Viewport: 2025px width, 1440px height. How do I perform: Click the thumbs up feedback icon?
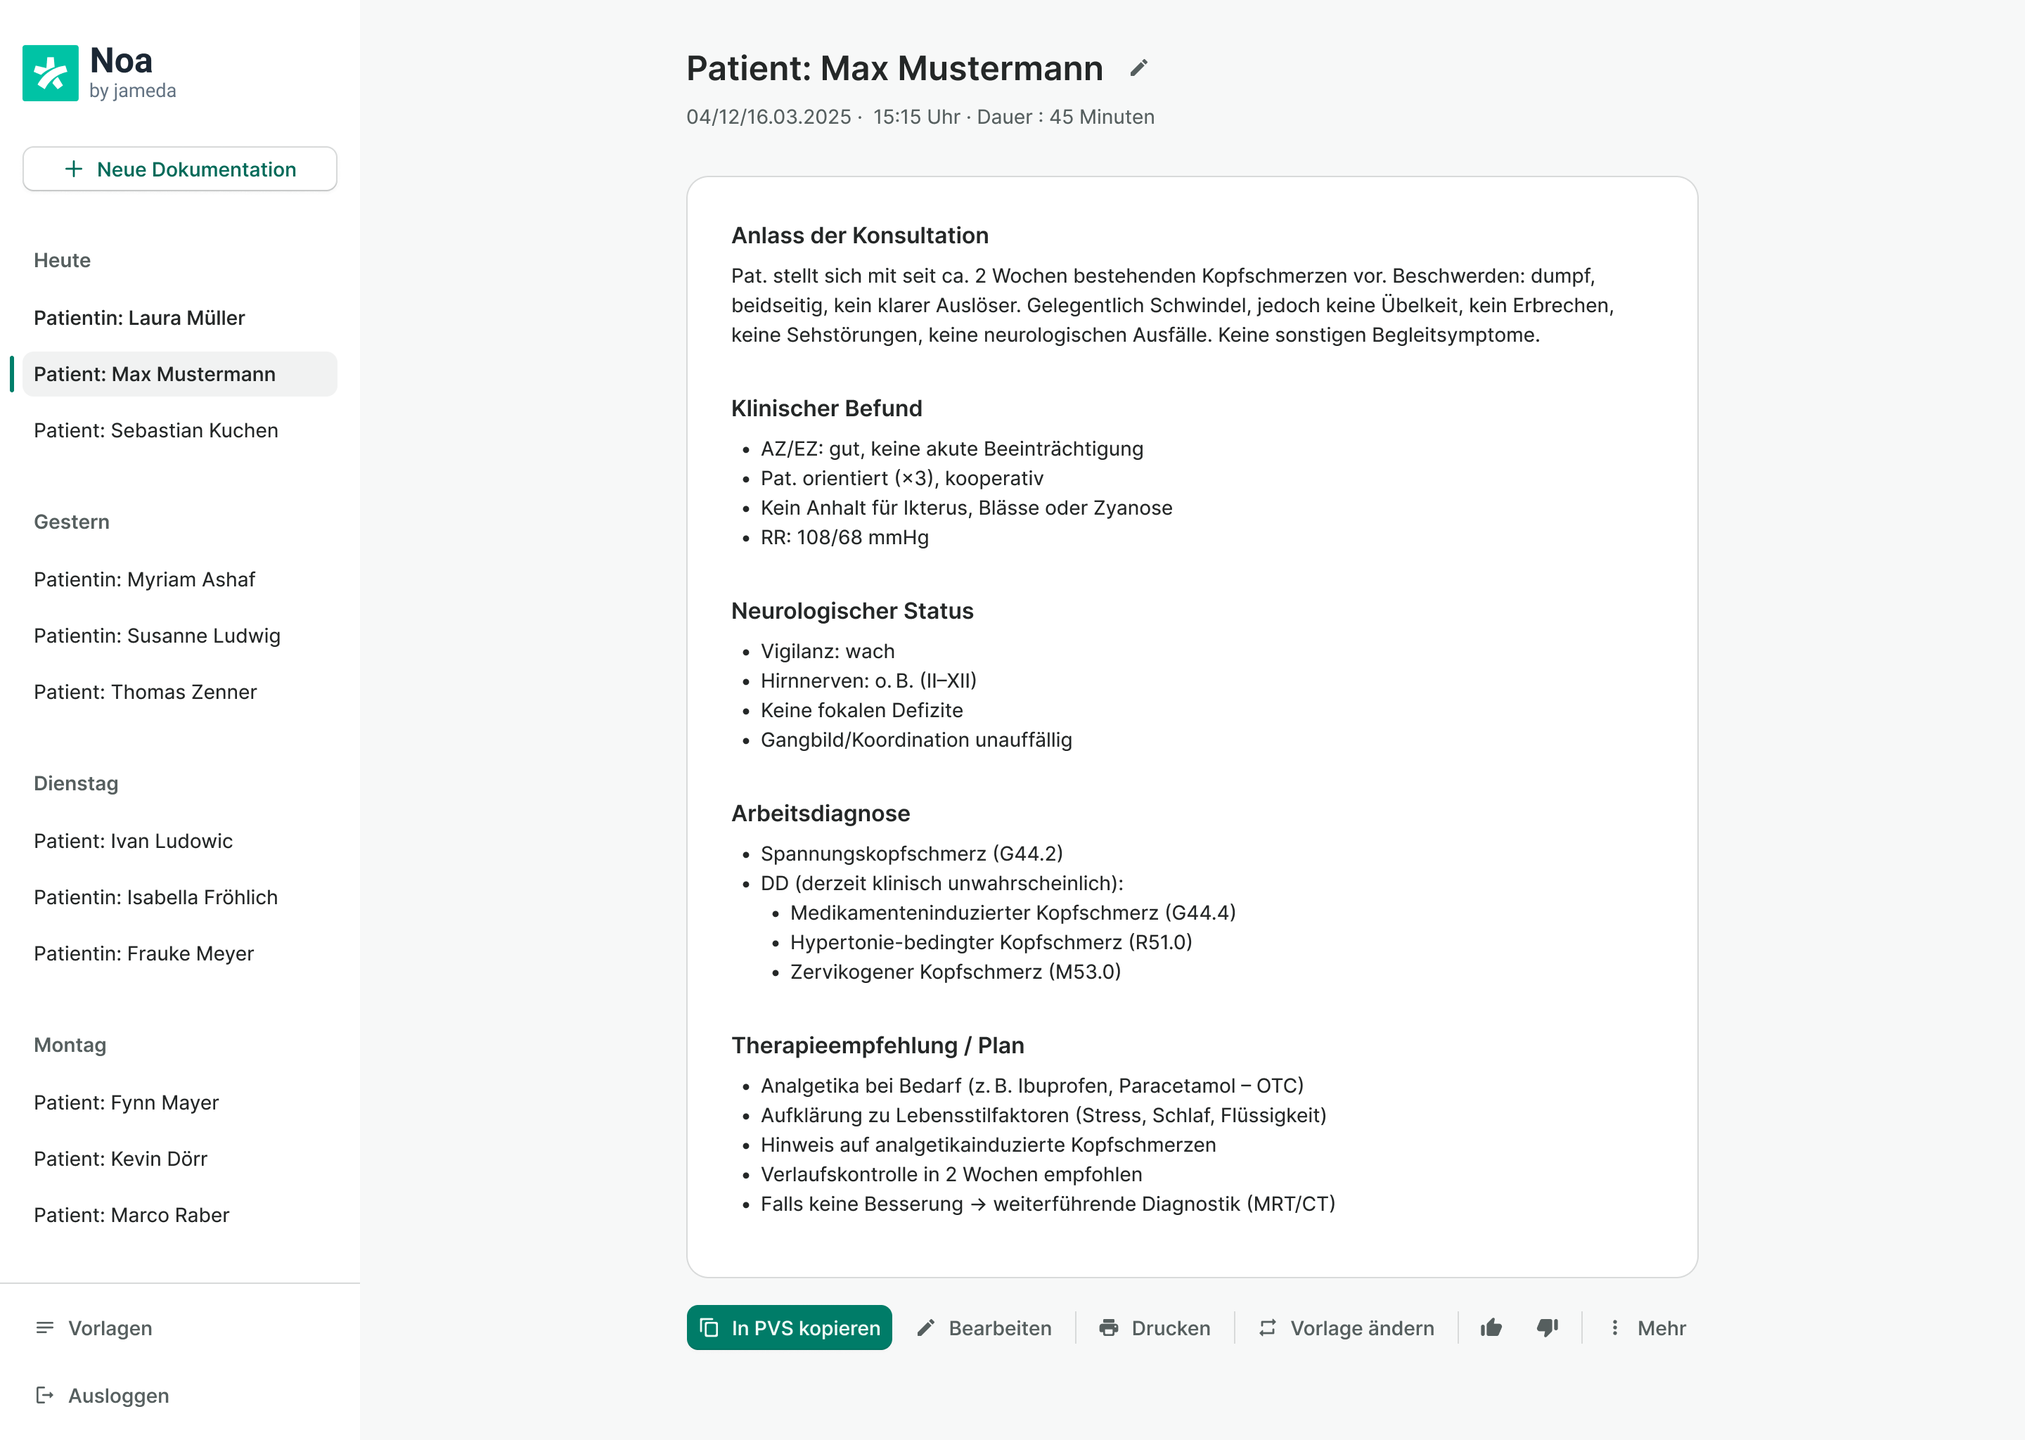click(x=1491, y=1328)
